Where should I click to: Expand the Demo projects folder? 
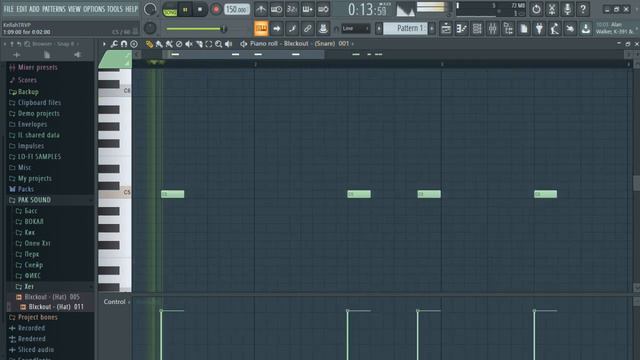[x=38, y=113]
